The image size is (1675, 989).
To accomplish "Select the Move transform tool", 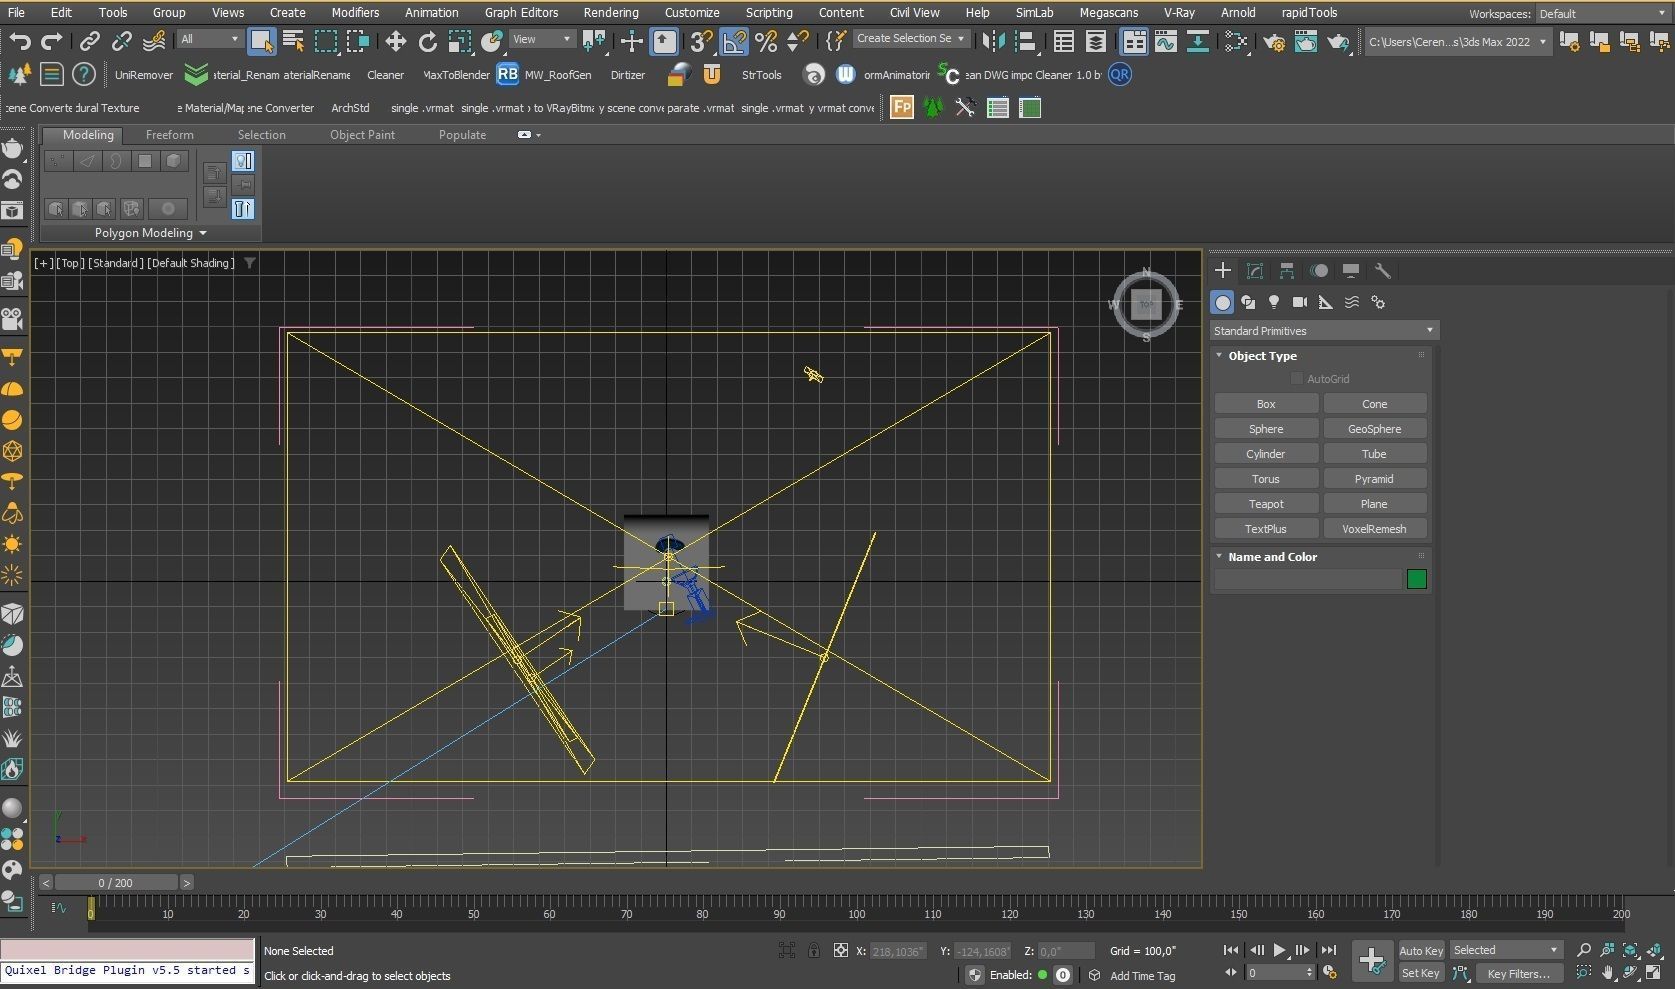I will [x=395, y=41].
